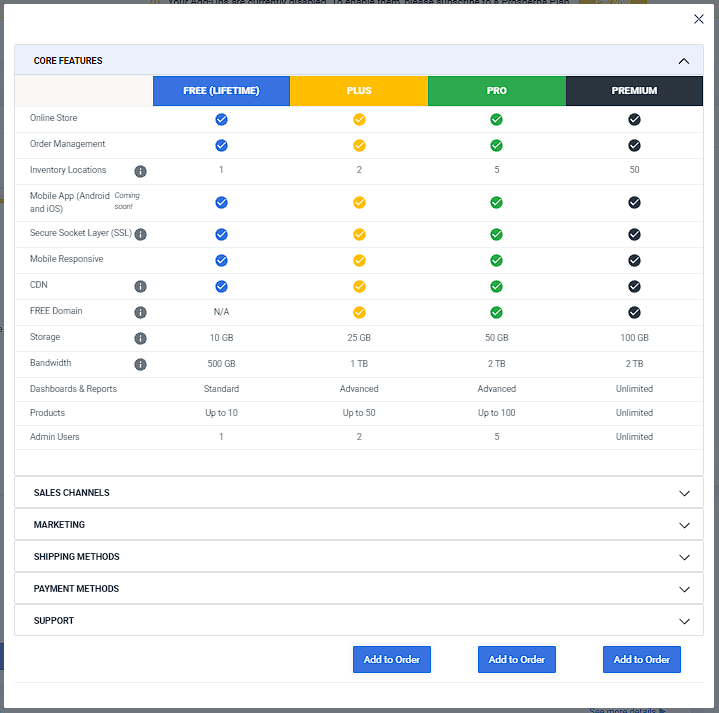The height and width of the screenshot is (713, 719).
Task: Click the CDN info icon
Action: click(x=140, y=287)
